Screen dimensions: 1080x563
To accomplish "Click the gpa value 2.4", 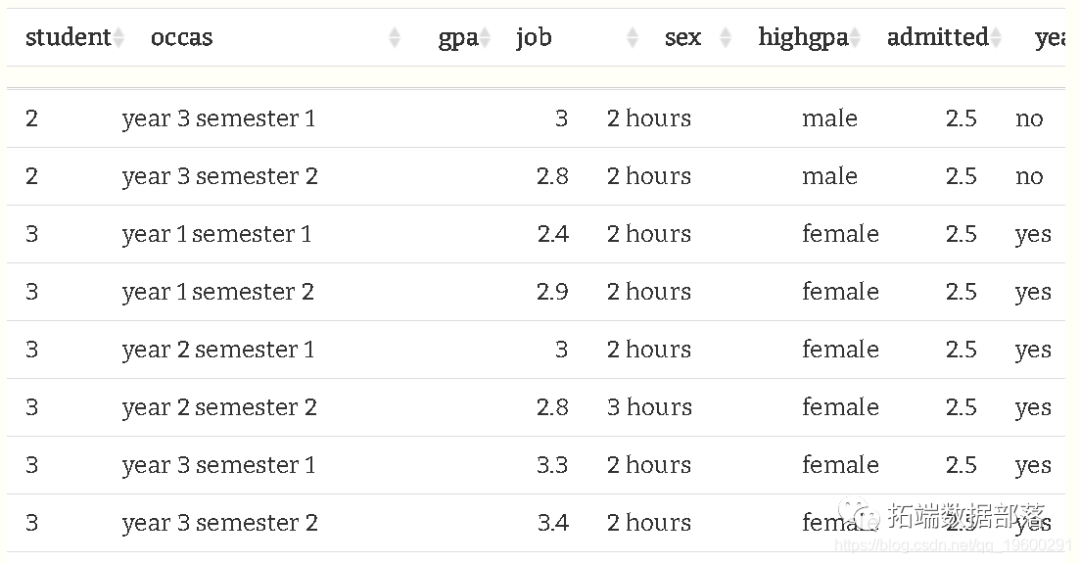I will coord(552,234).
